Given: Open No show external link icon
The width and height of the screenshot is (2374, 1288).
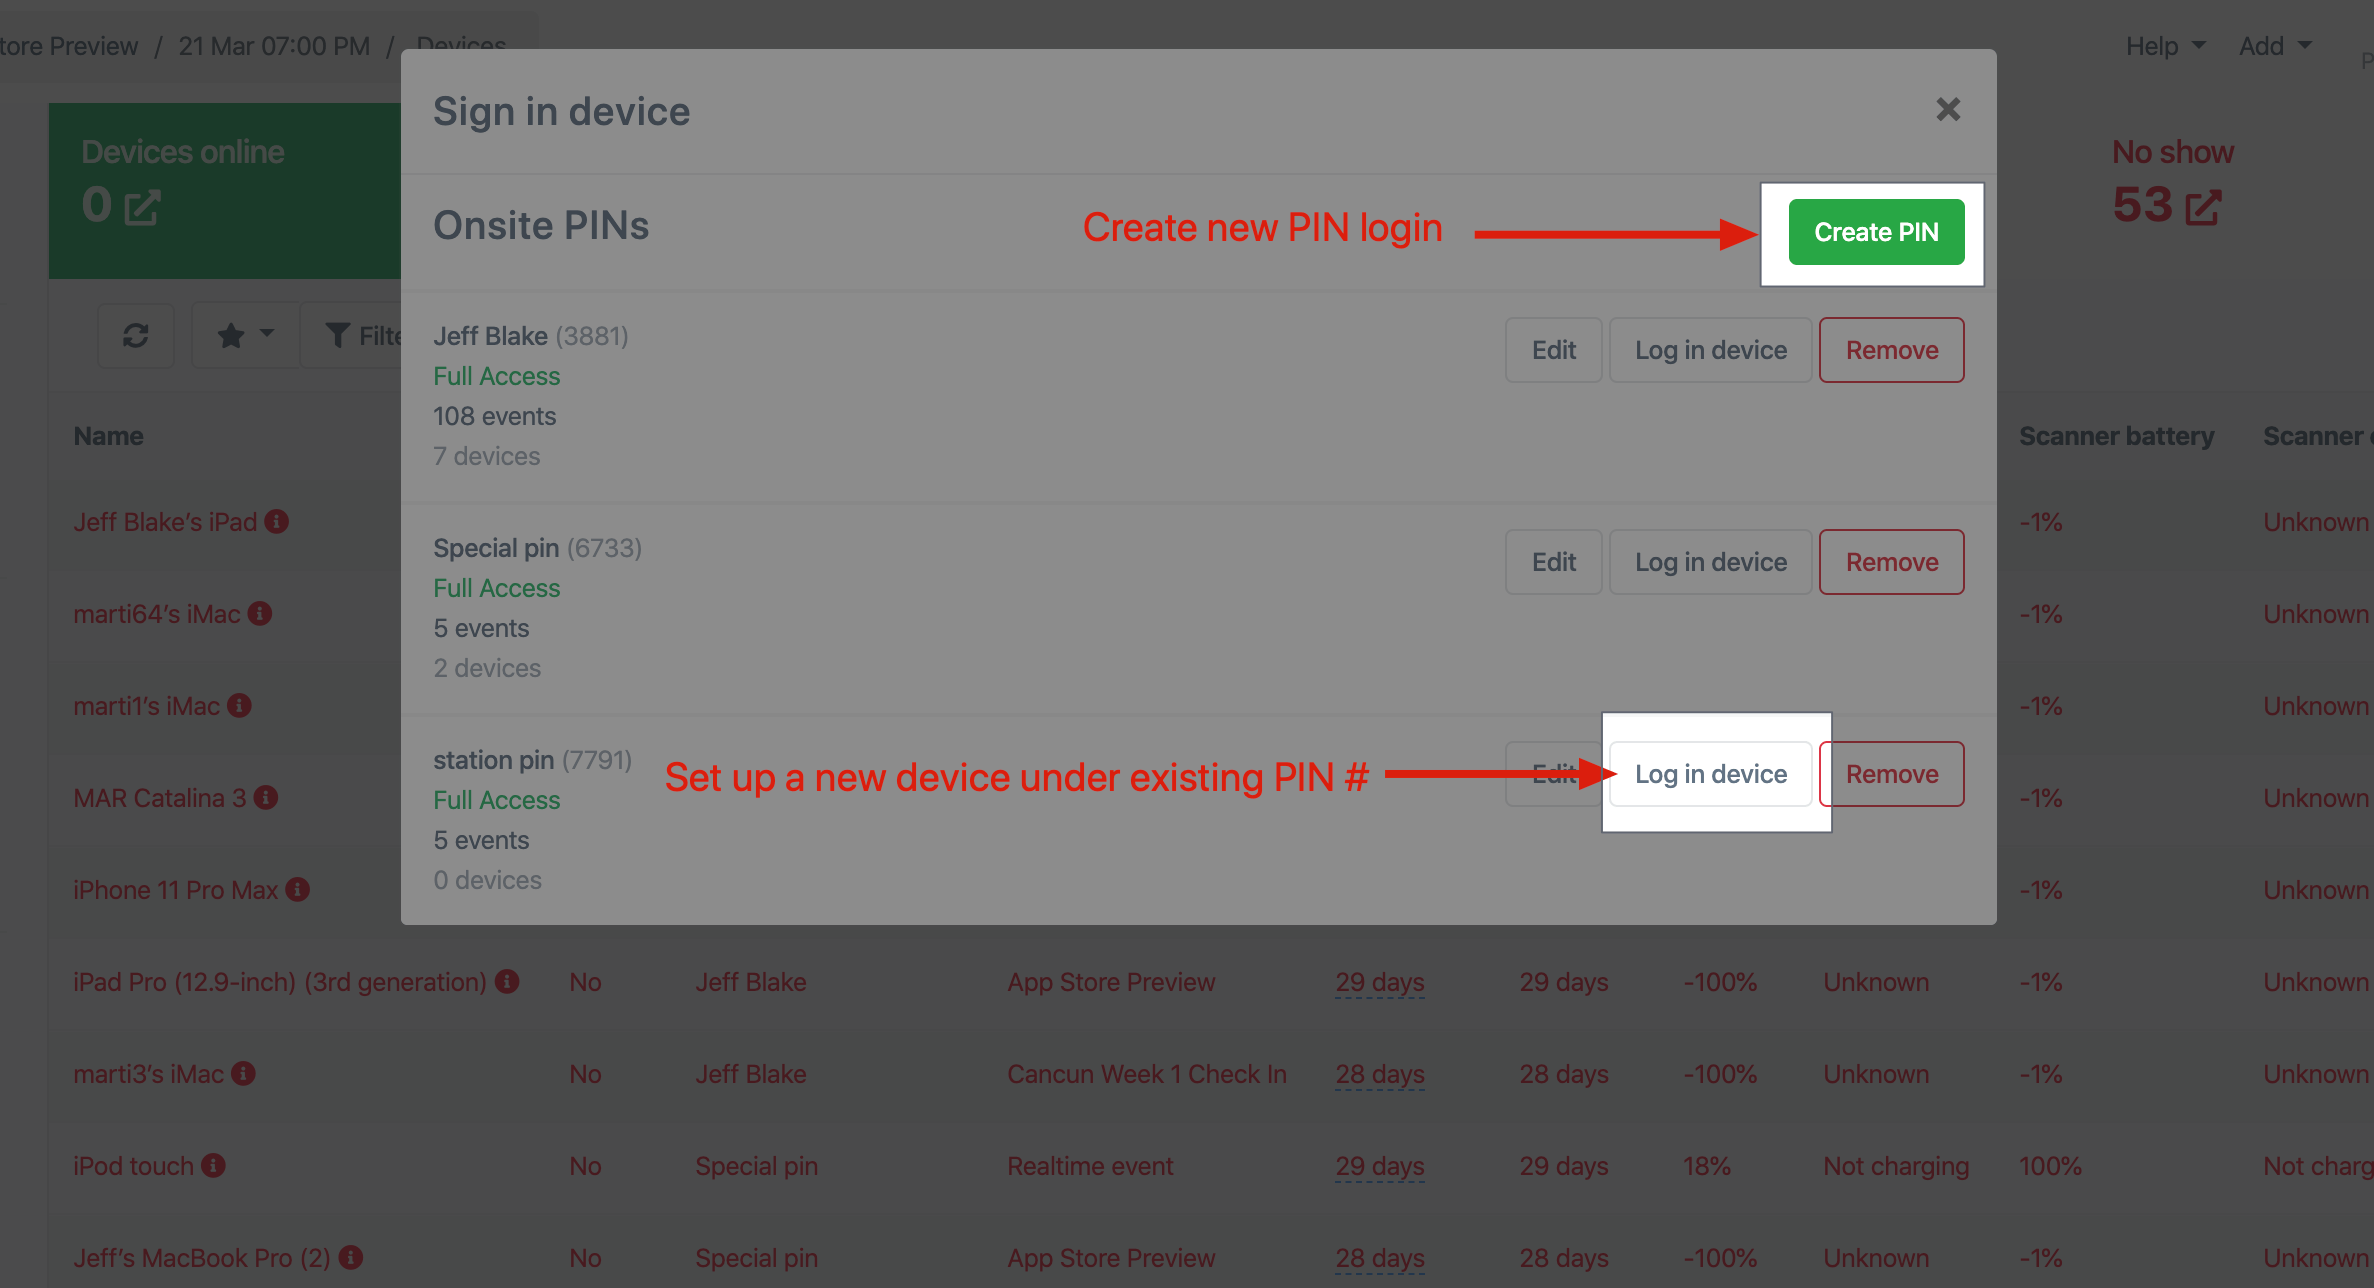Looking at the screenshot, I should [x=2203, y=208].
